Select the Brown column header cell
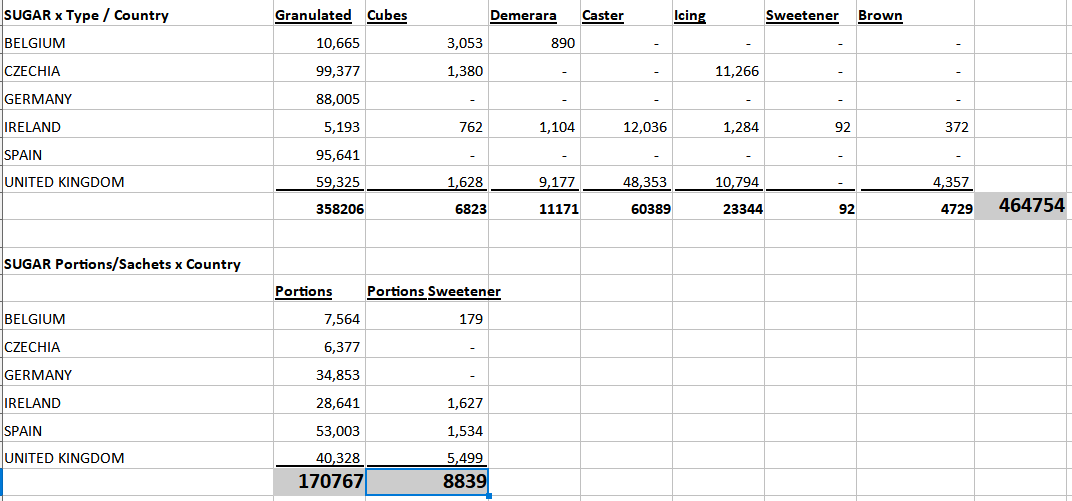Viewport: 1072px width, 501px height. pos(880,15)
